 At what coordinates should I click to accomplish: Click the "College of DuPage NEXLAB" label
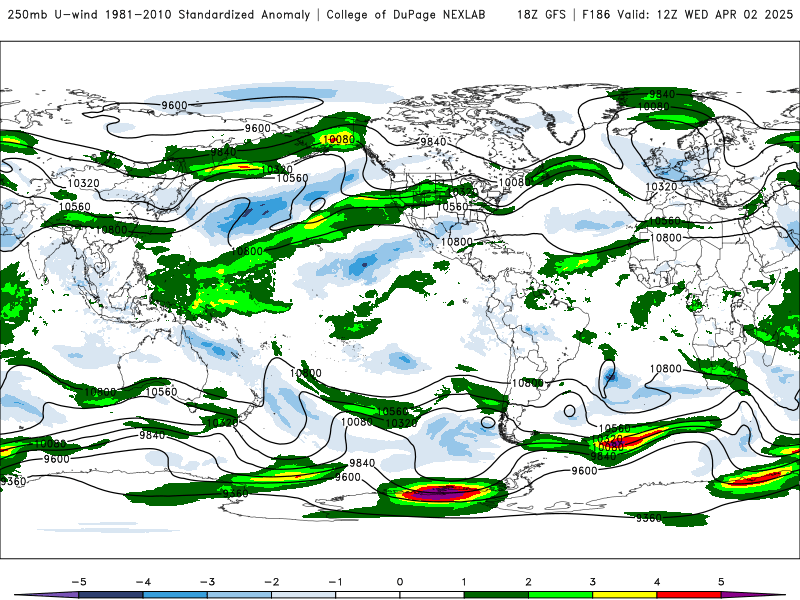406,14
